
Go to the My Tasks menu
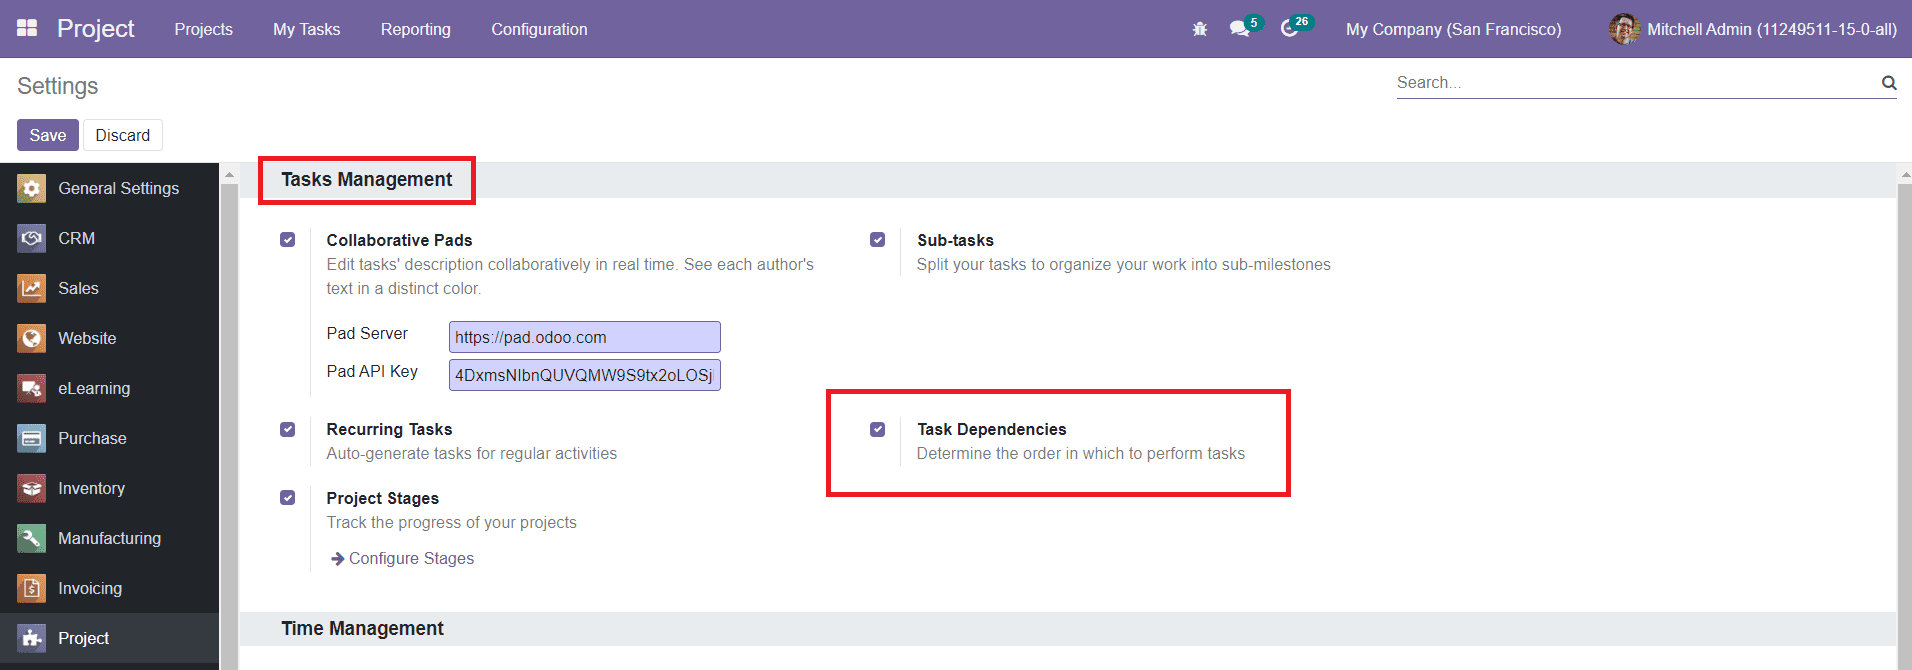306,29
